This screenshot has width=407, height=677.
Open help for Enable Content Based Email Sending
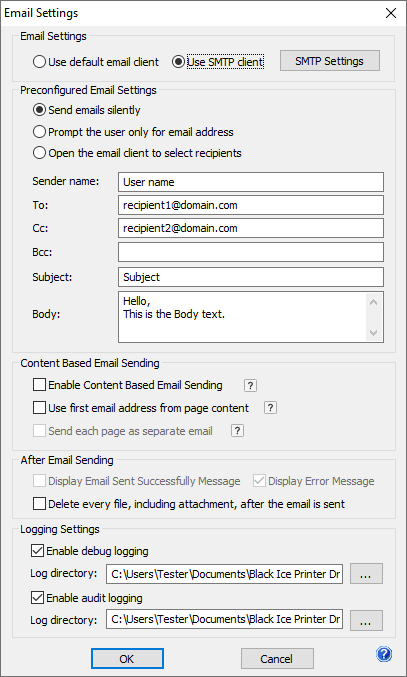coord(250,386)
